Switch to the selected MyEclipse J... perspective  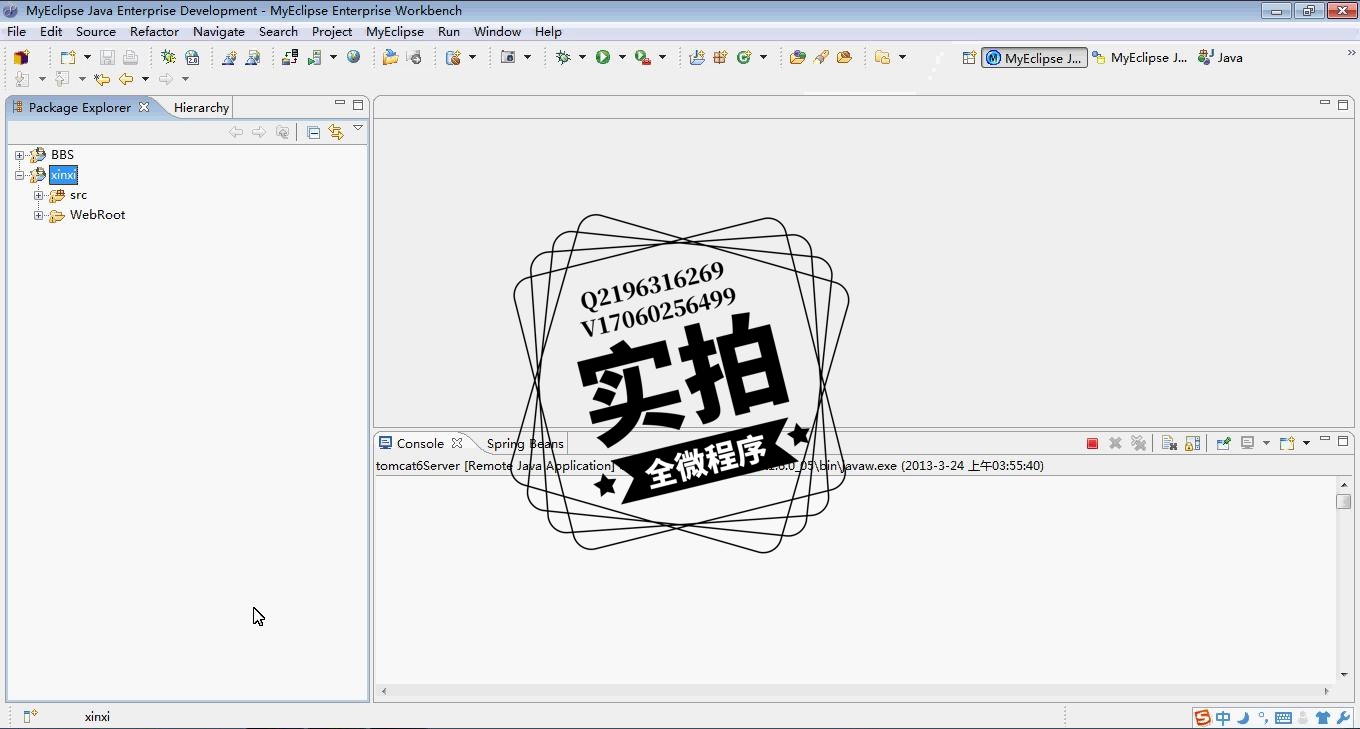1034,58
